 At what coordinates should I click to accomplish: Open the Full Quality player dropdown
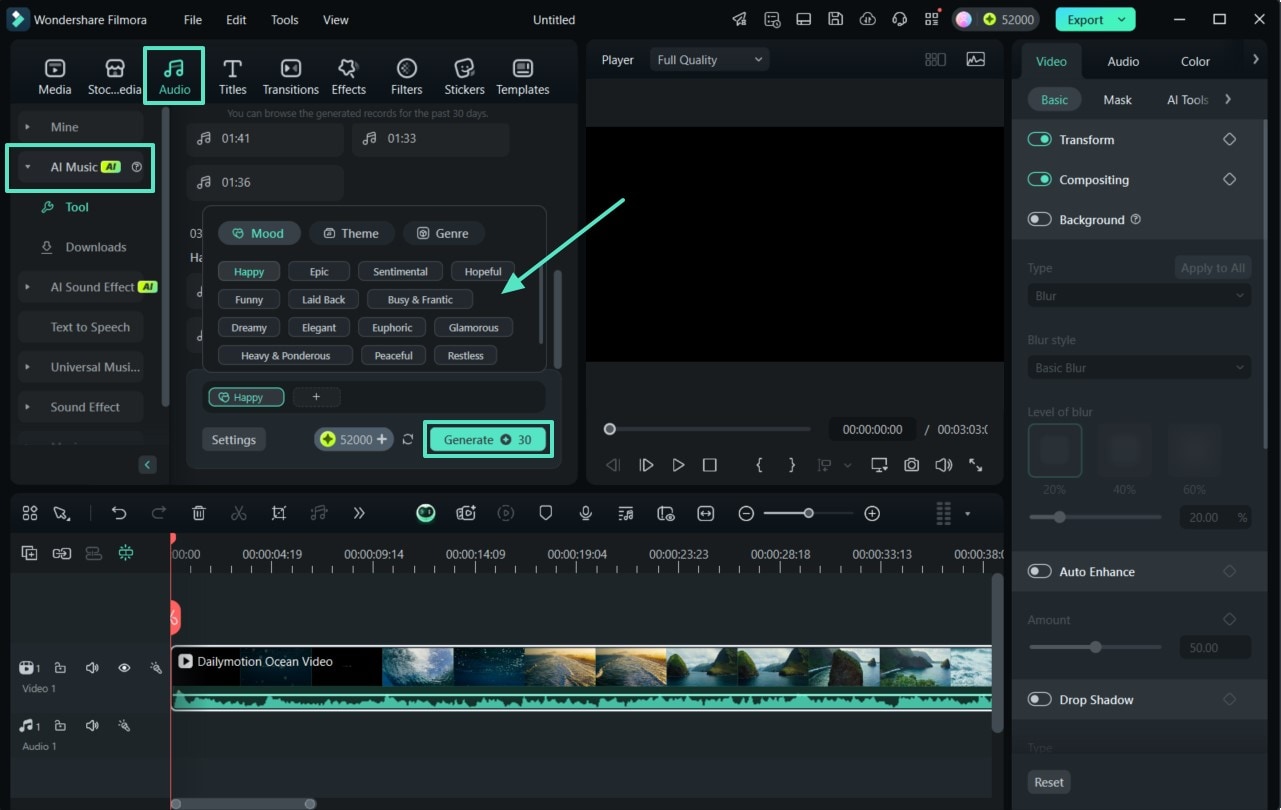tap(710, 60)
